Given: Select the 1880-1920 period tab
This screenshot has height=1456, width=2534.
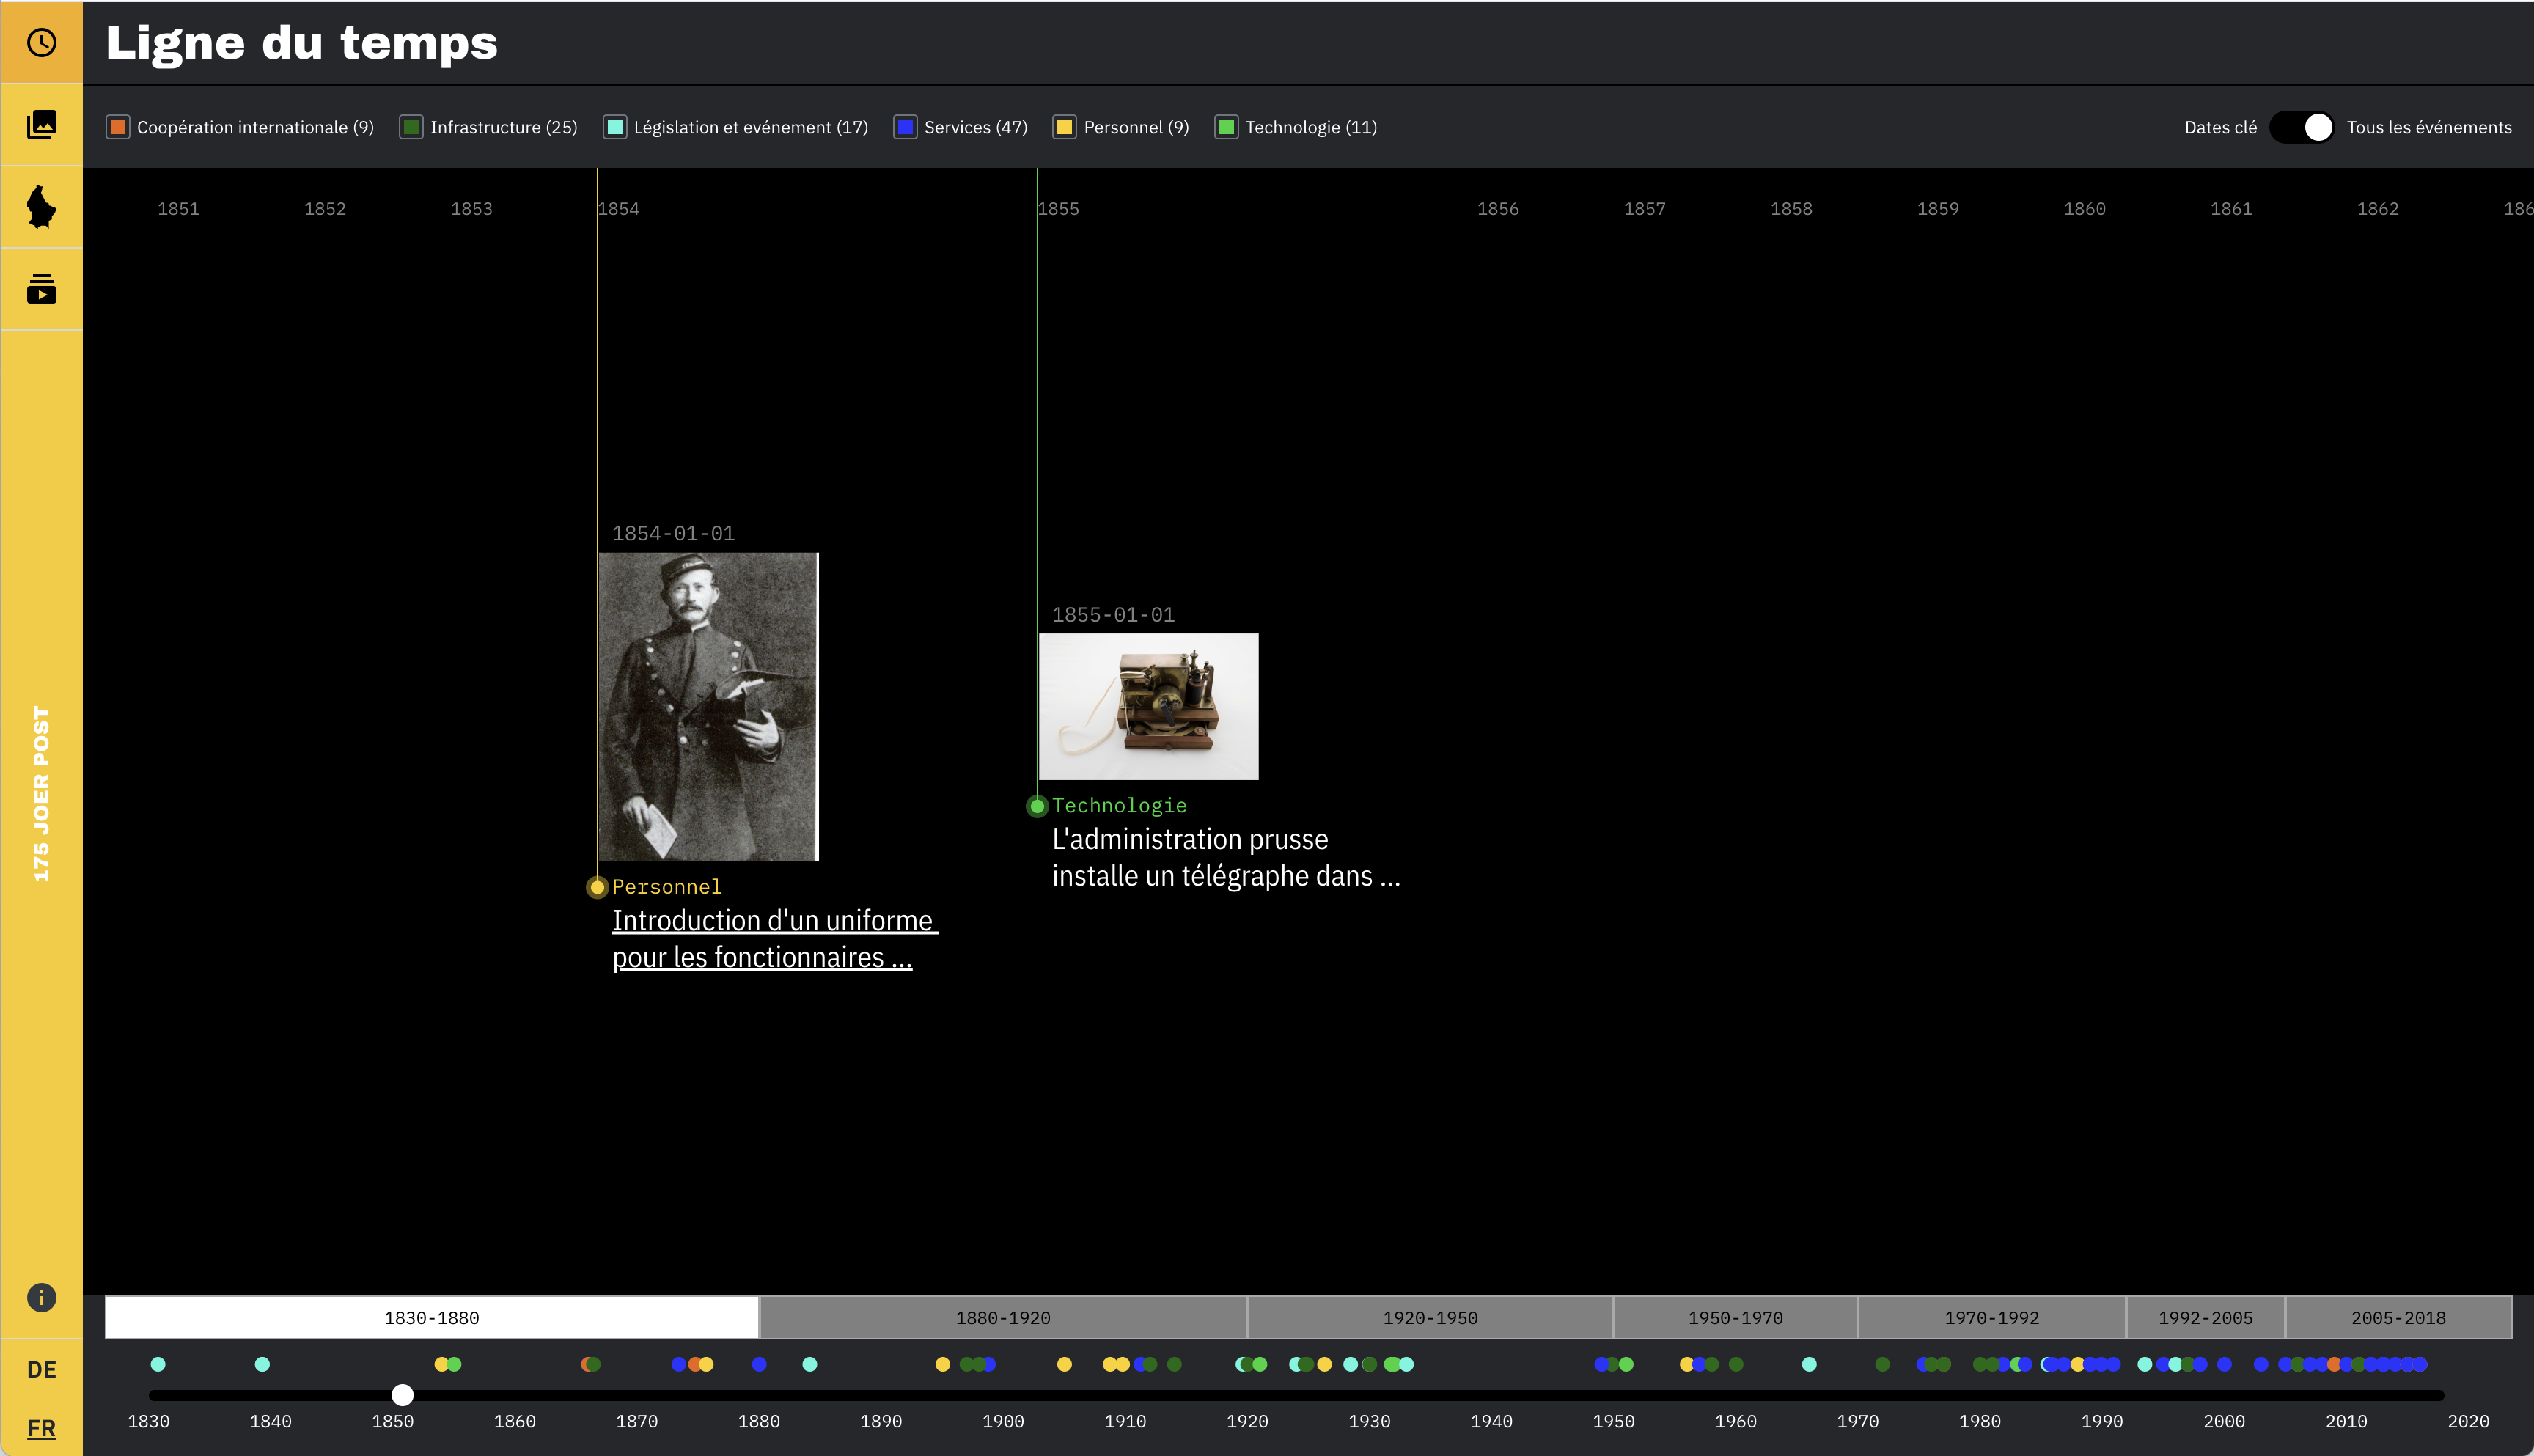Looking at the screenshot, I should pyautogui.click(x=1002, y=1318).
